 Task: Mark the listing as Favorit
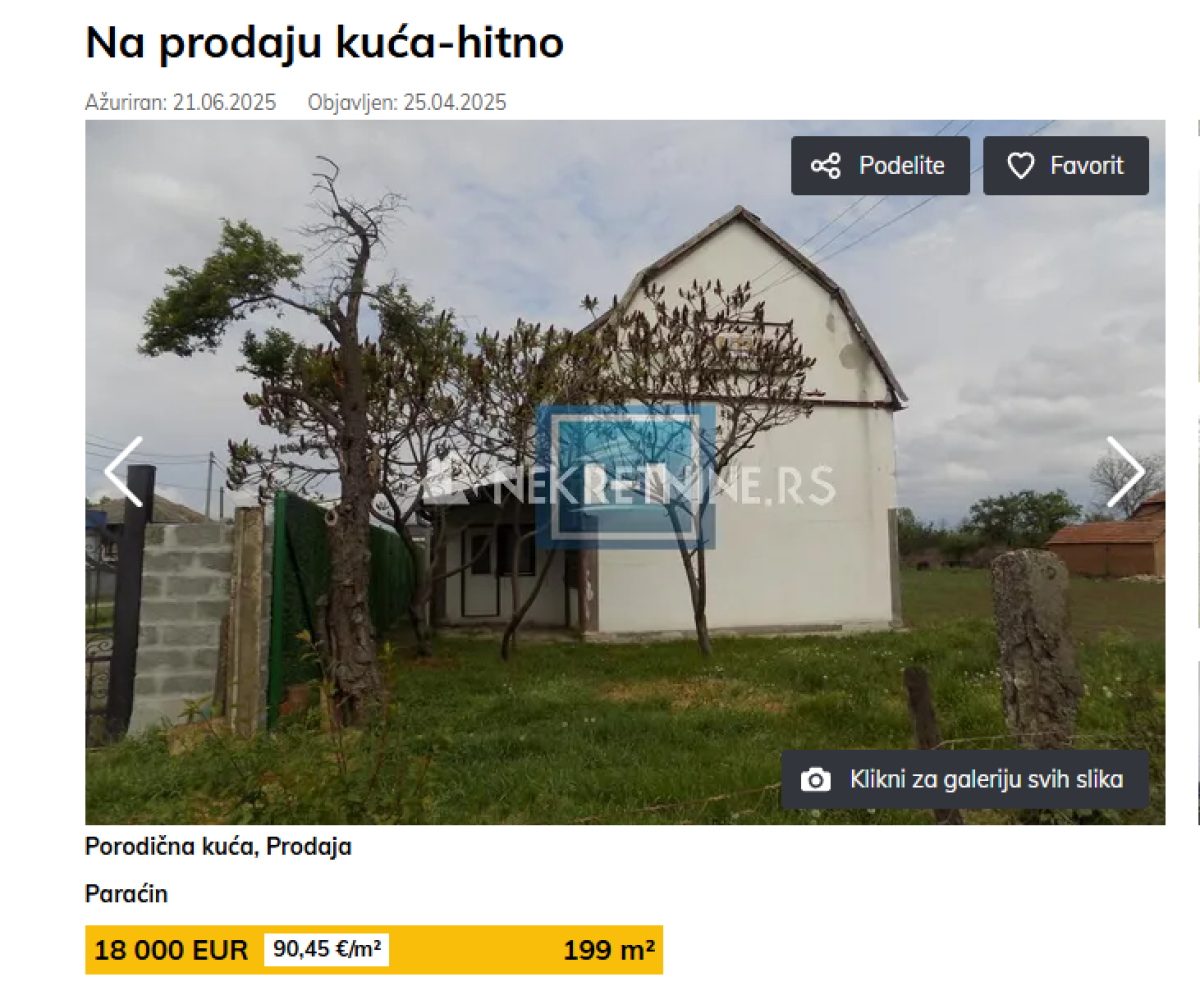[1066, 166]
